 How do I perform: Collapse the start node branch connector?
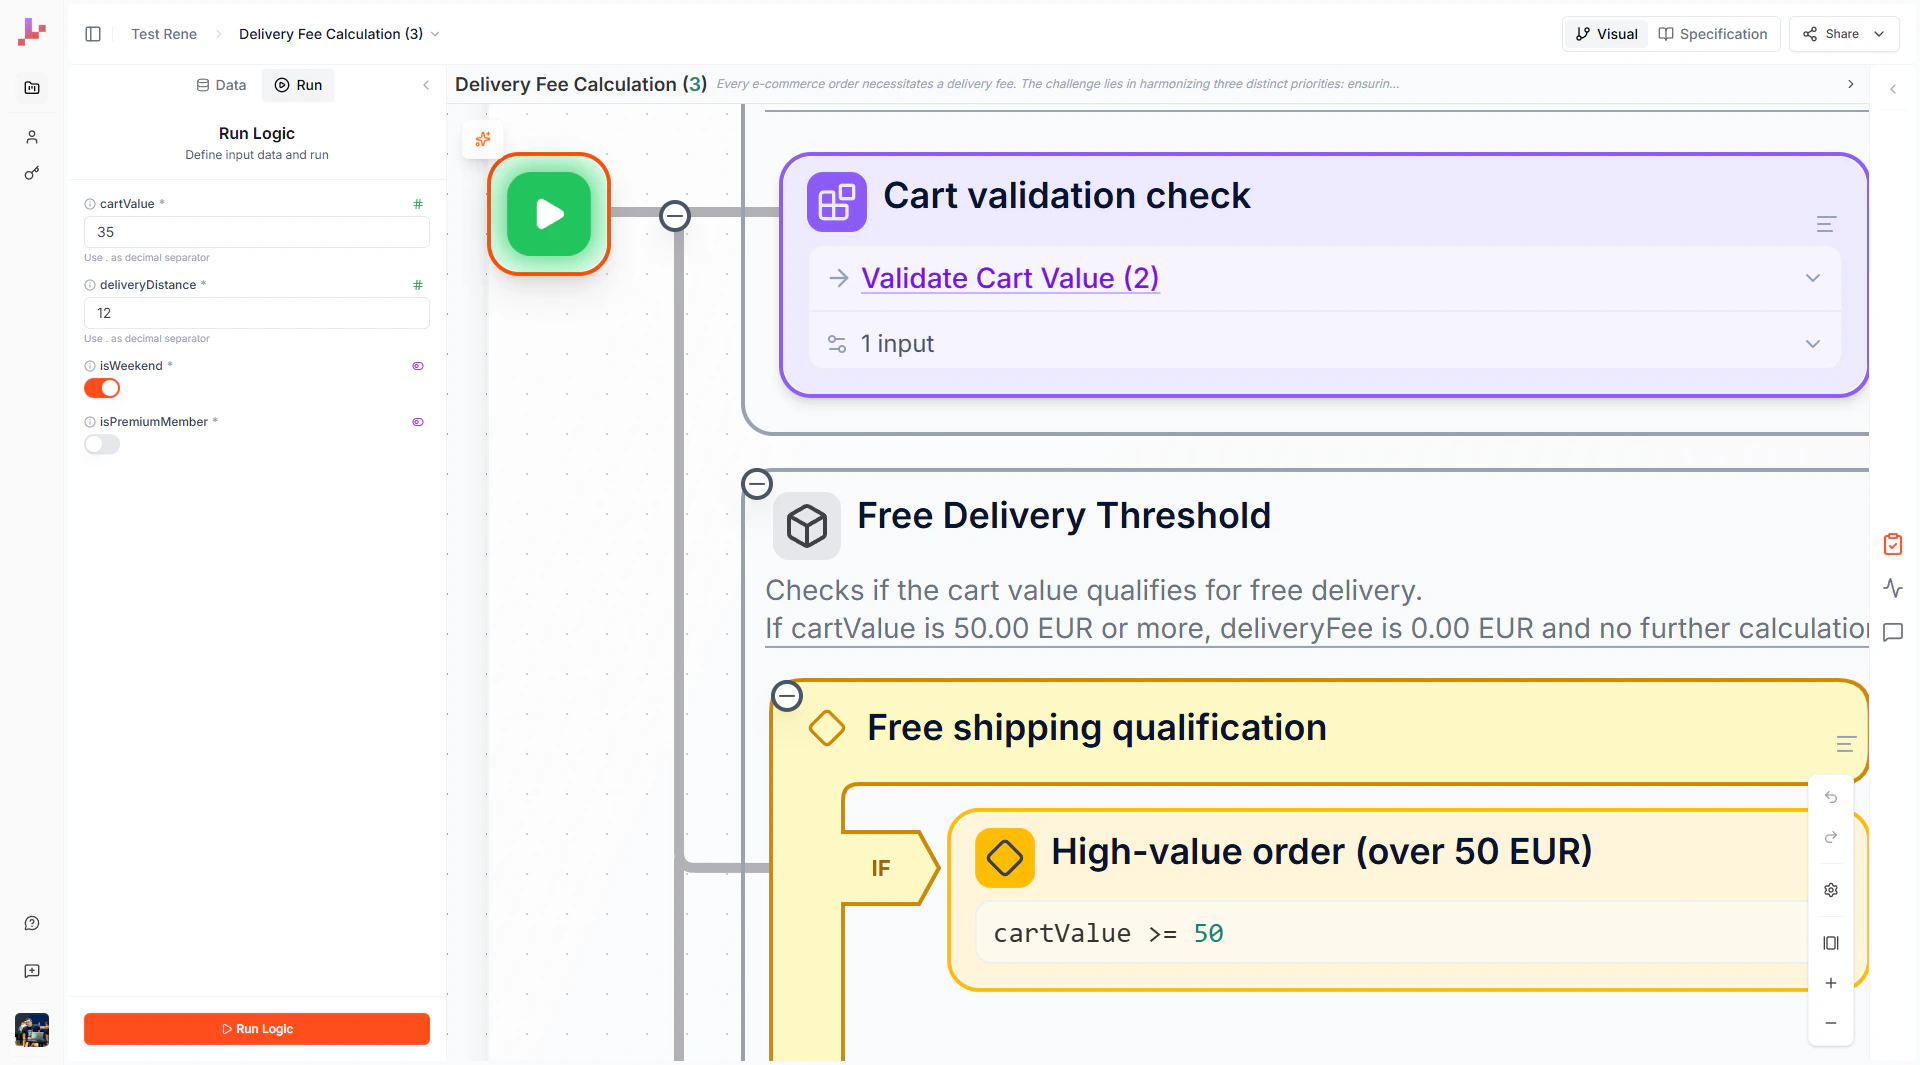coord(675,215)
